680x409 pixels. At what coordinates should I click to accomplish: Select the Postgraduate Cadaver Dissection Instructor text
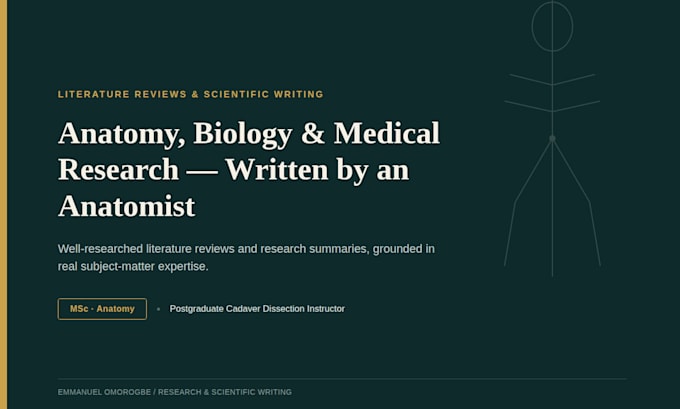[x=257, y=309]
